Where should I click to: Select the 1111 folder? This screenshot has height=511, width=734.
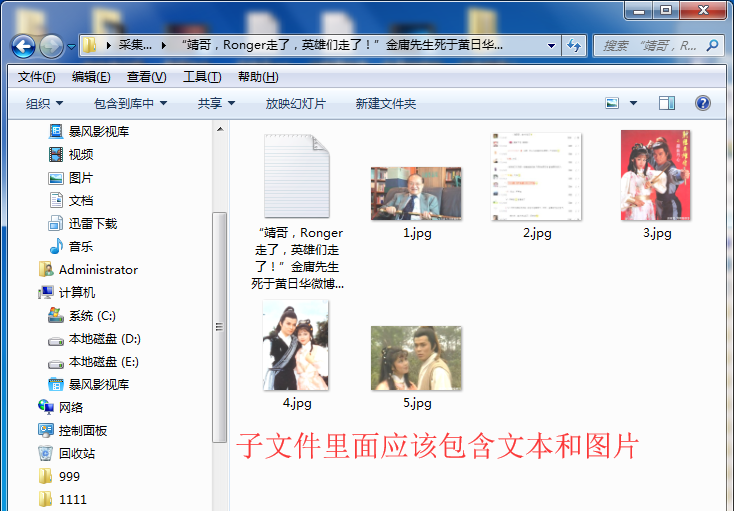(63, 499)
